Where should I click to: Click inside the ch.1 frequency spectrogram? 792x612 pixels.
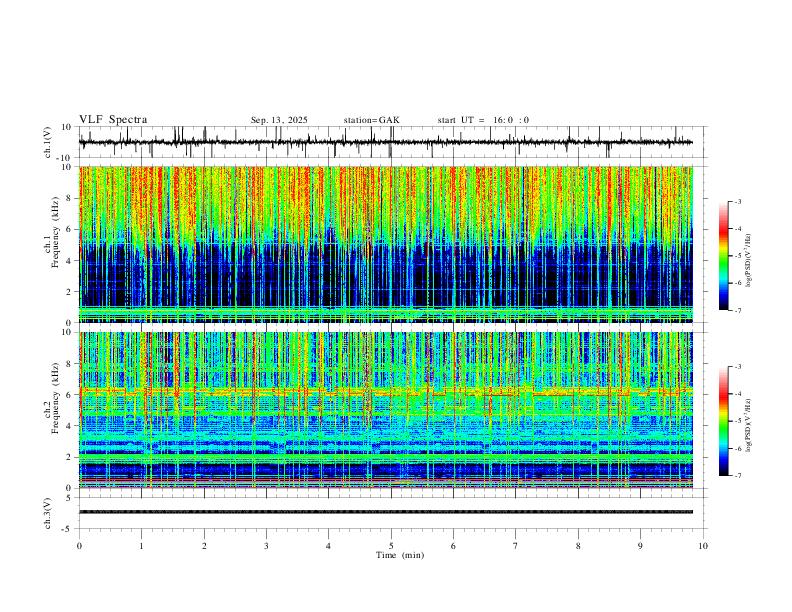point(386,244)
